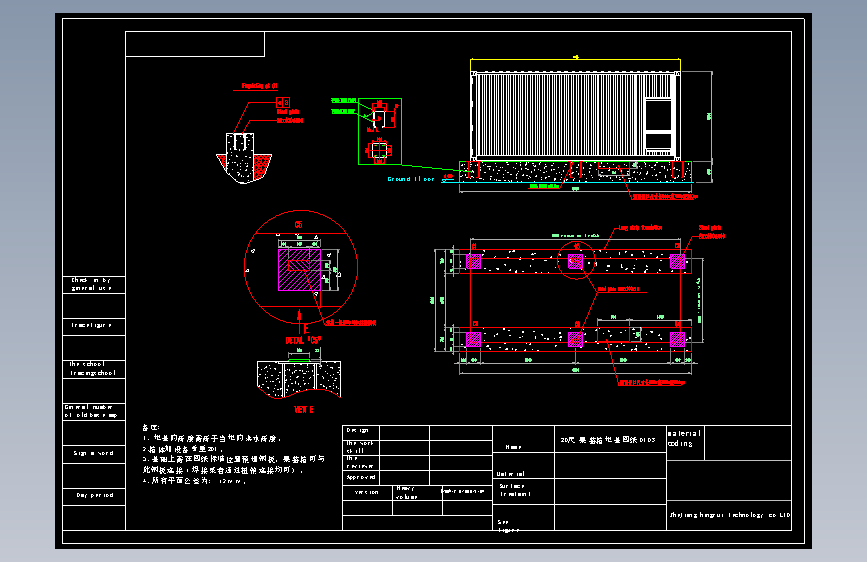The height and width of the screenshot is (562, 867).
Task: Click the 'Heavy volume' title block cell
Action: tap(417, 492)
